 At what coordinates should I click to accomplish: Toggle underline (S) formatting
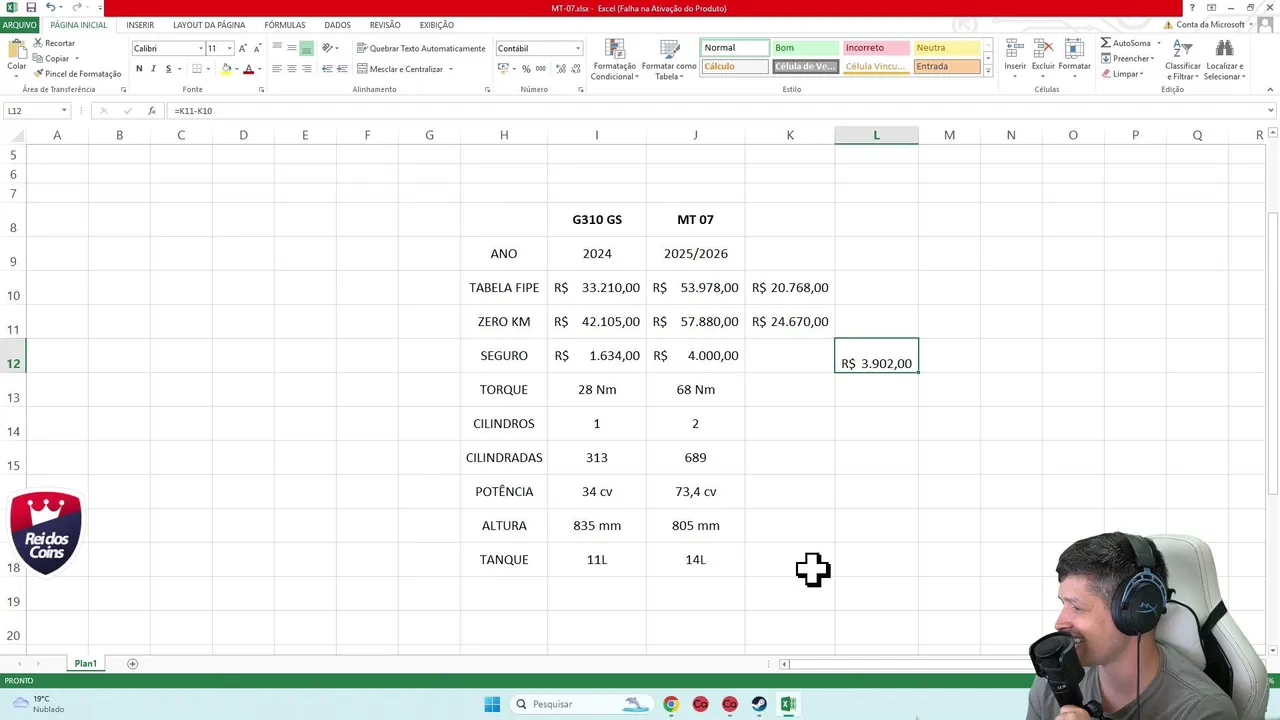coord(168,69)
